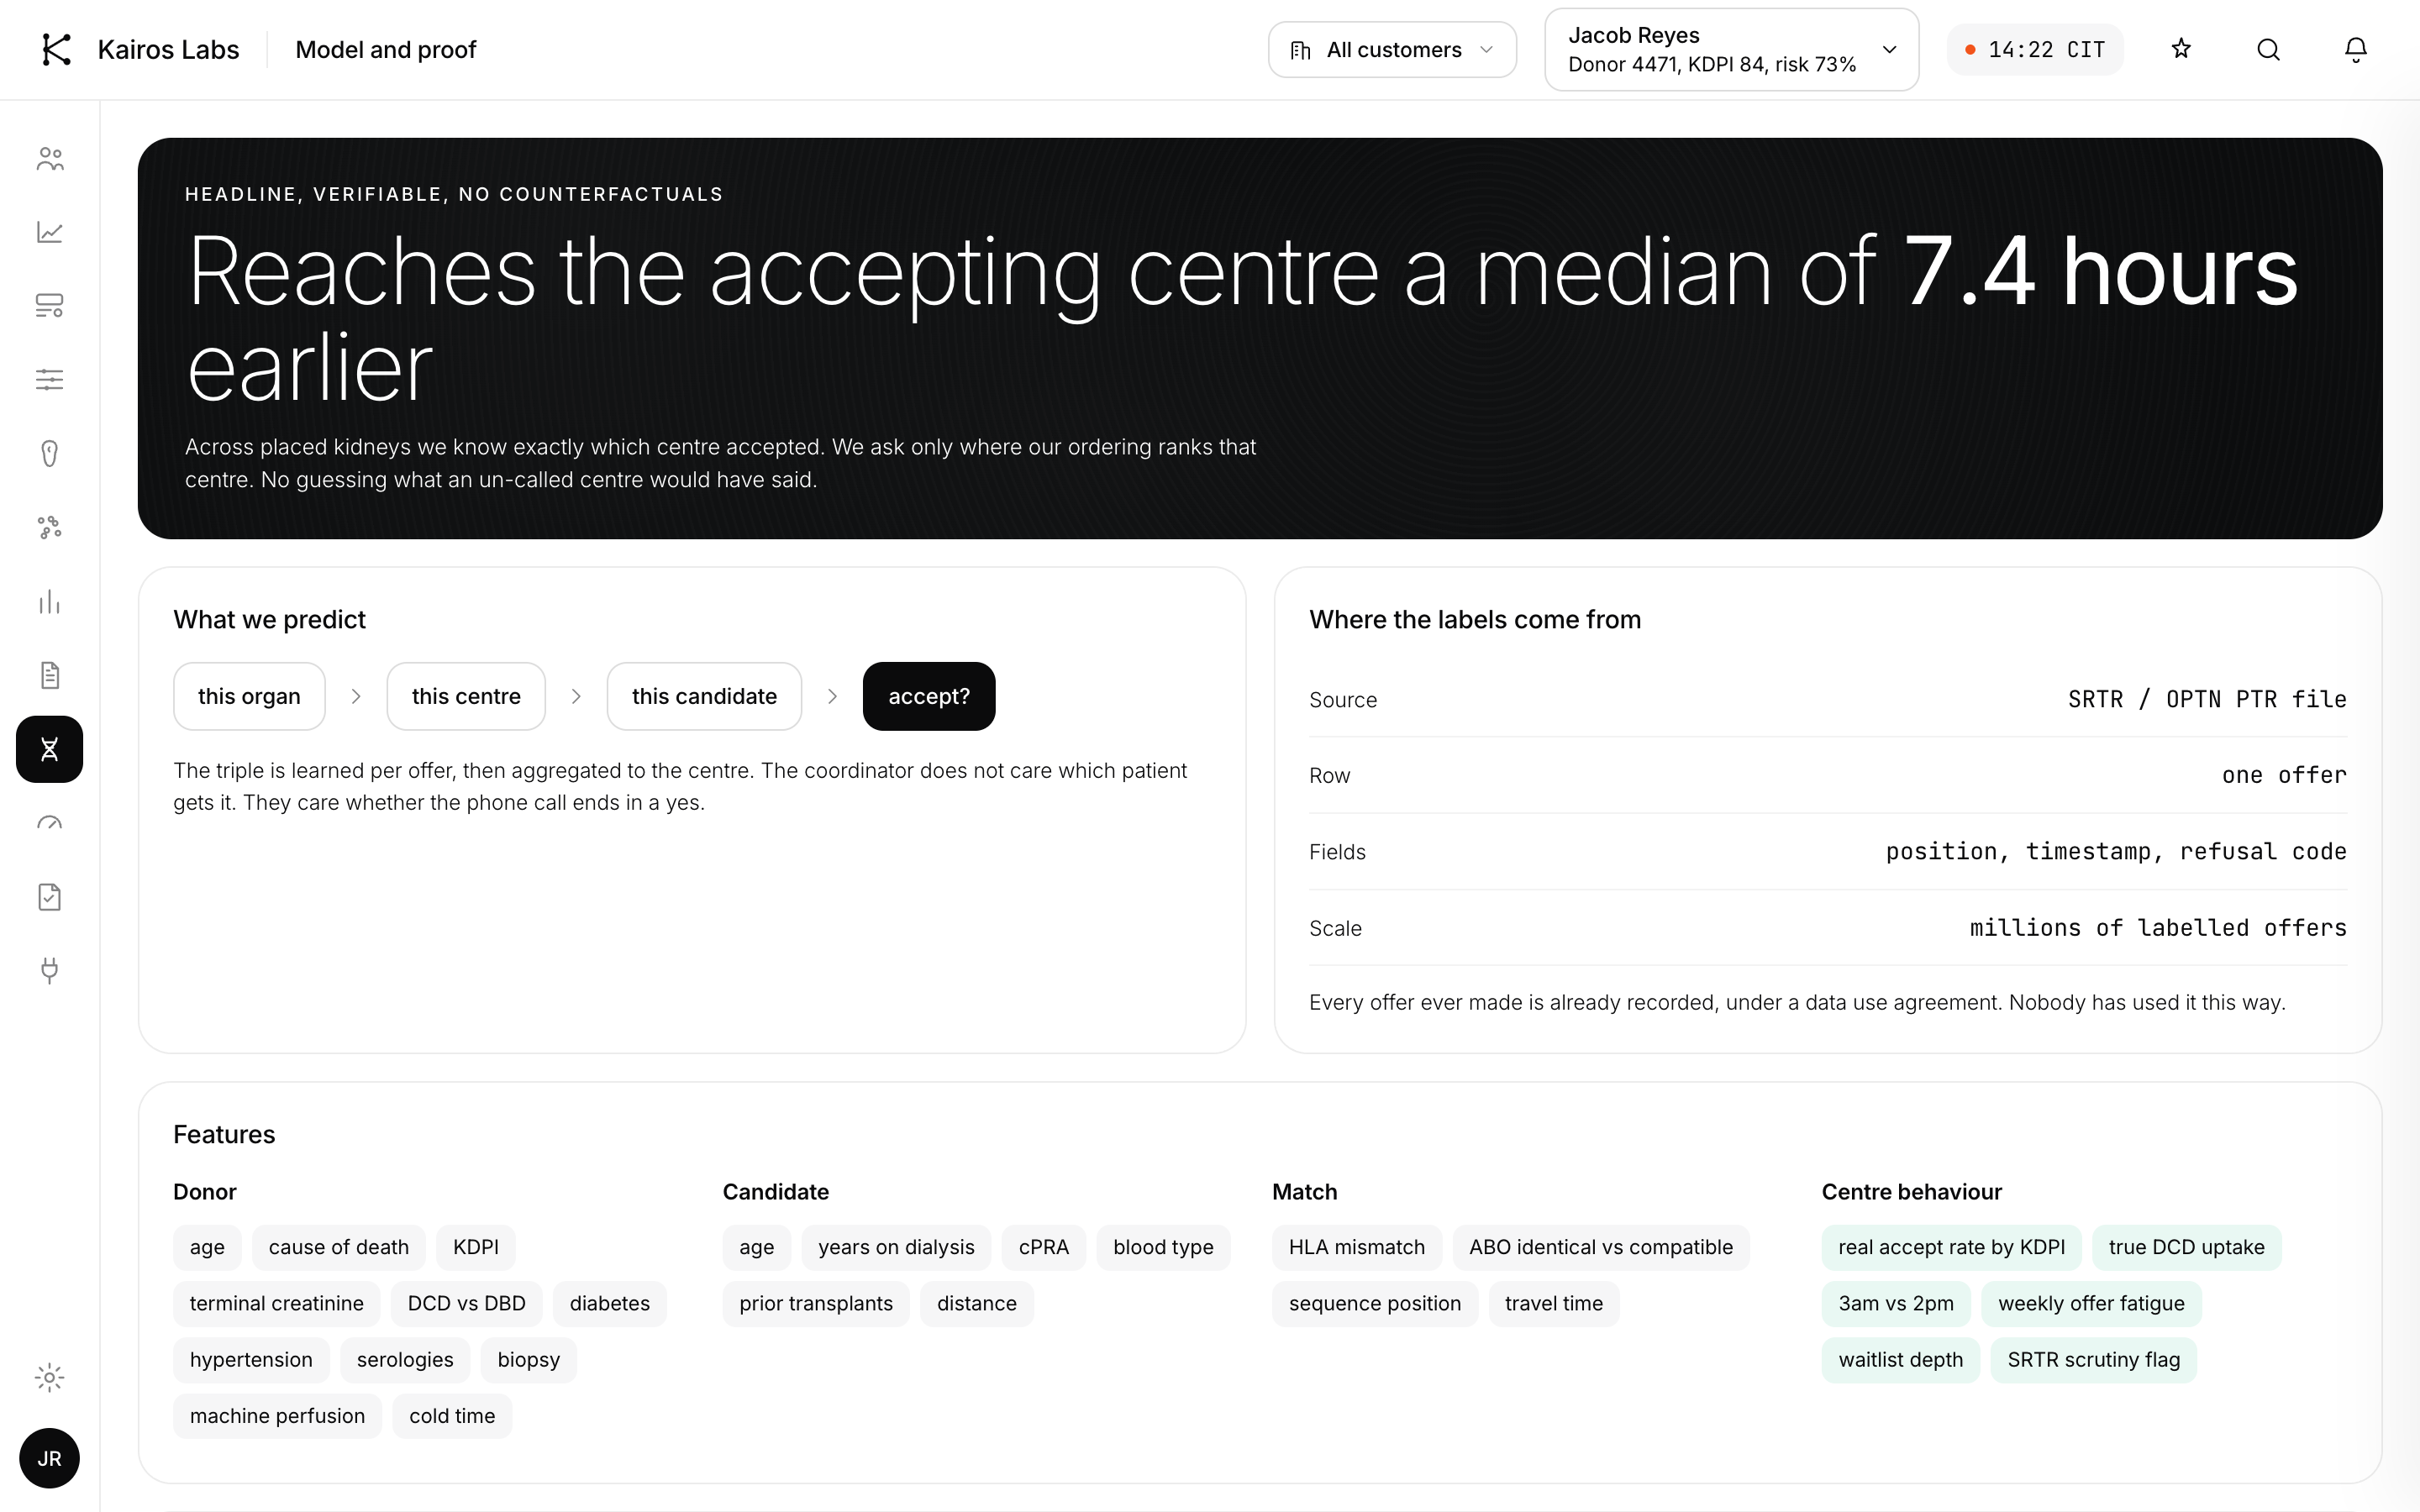Screen dimensions: 2420x1512
Task: Open the line chart sidebar icon
Action: click(49, 232)
